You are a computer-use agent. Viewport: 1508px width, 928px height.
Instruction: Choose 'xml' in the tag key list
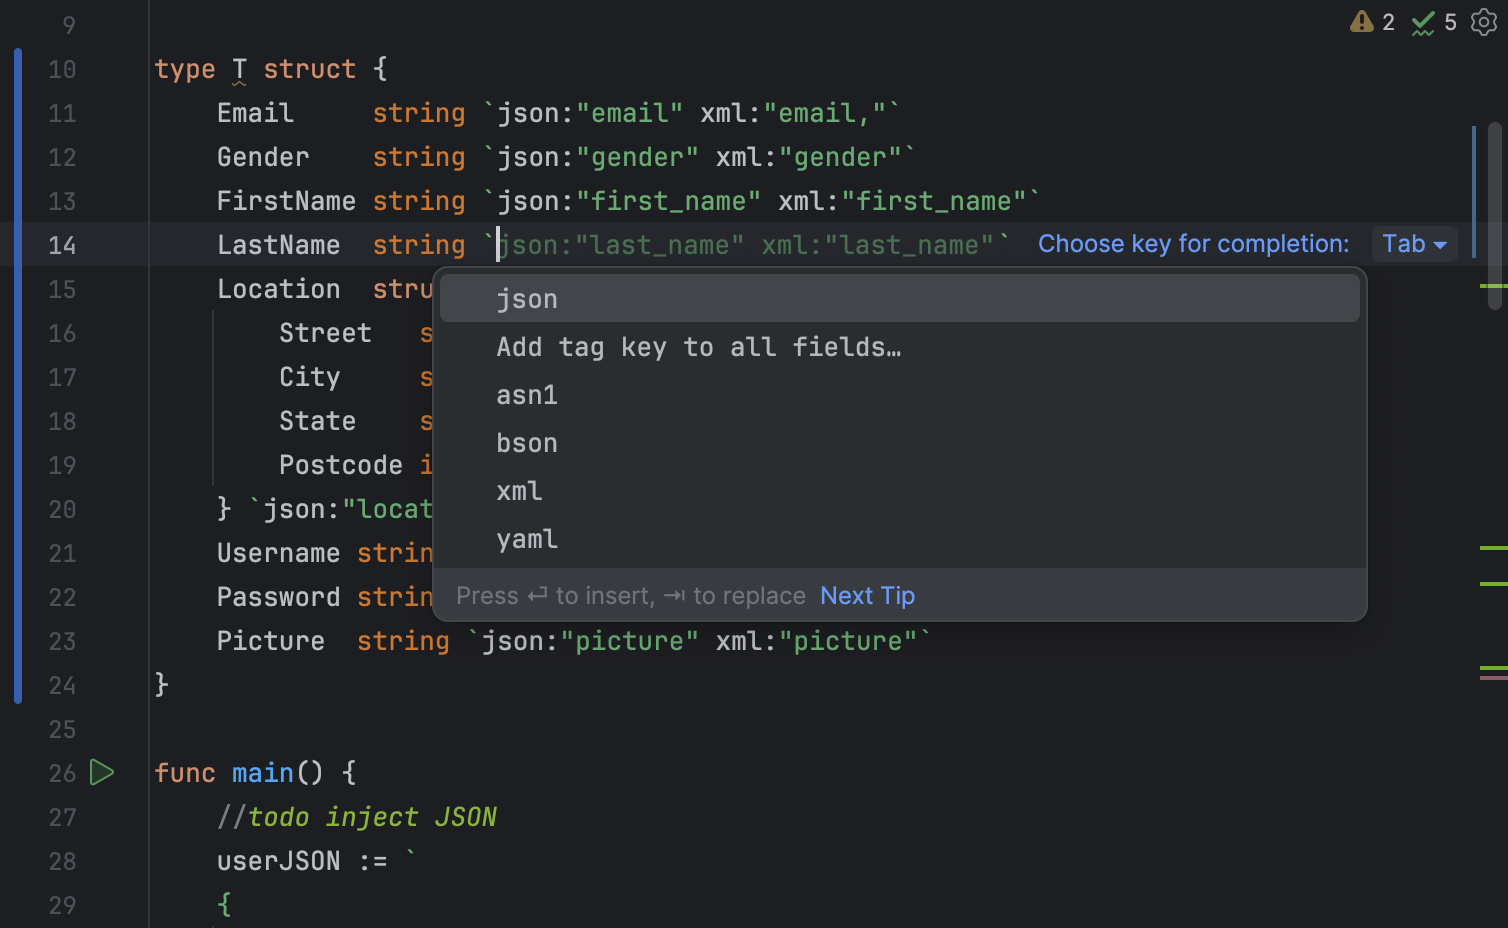(519, 491)
